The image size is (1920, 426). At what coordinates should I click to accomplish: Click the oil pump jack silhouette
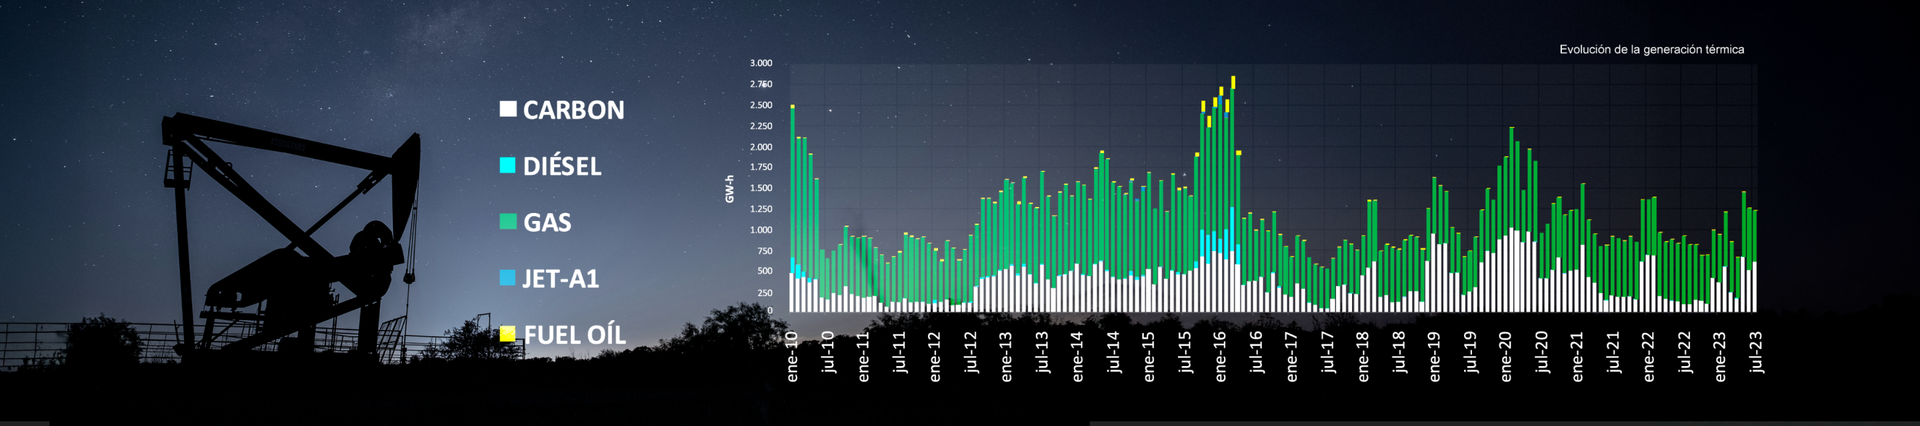(290, 240)
